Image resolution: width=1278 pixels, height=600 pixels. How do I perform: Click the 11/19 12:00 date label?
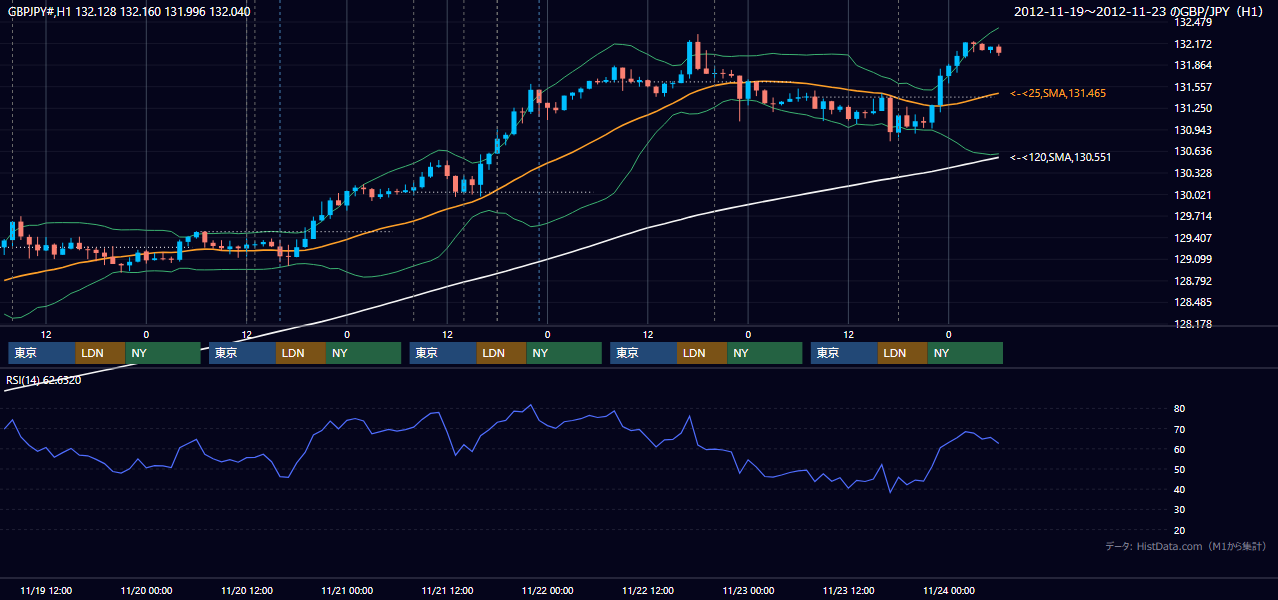(x=45, y=590)
